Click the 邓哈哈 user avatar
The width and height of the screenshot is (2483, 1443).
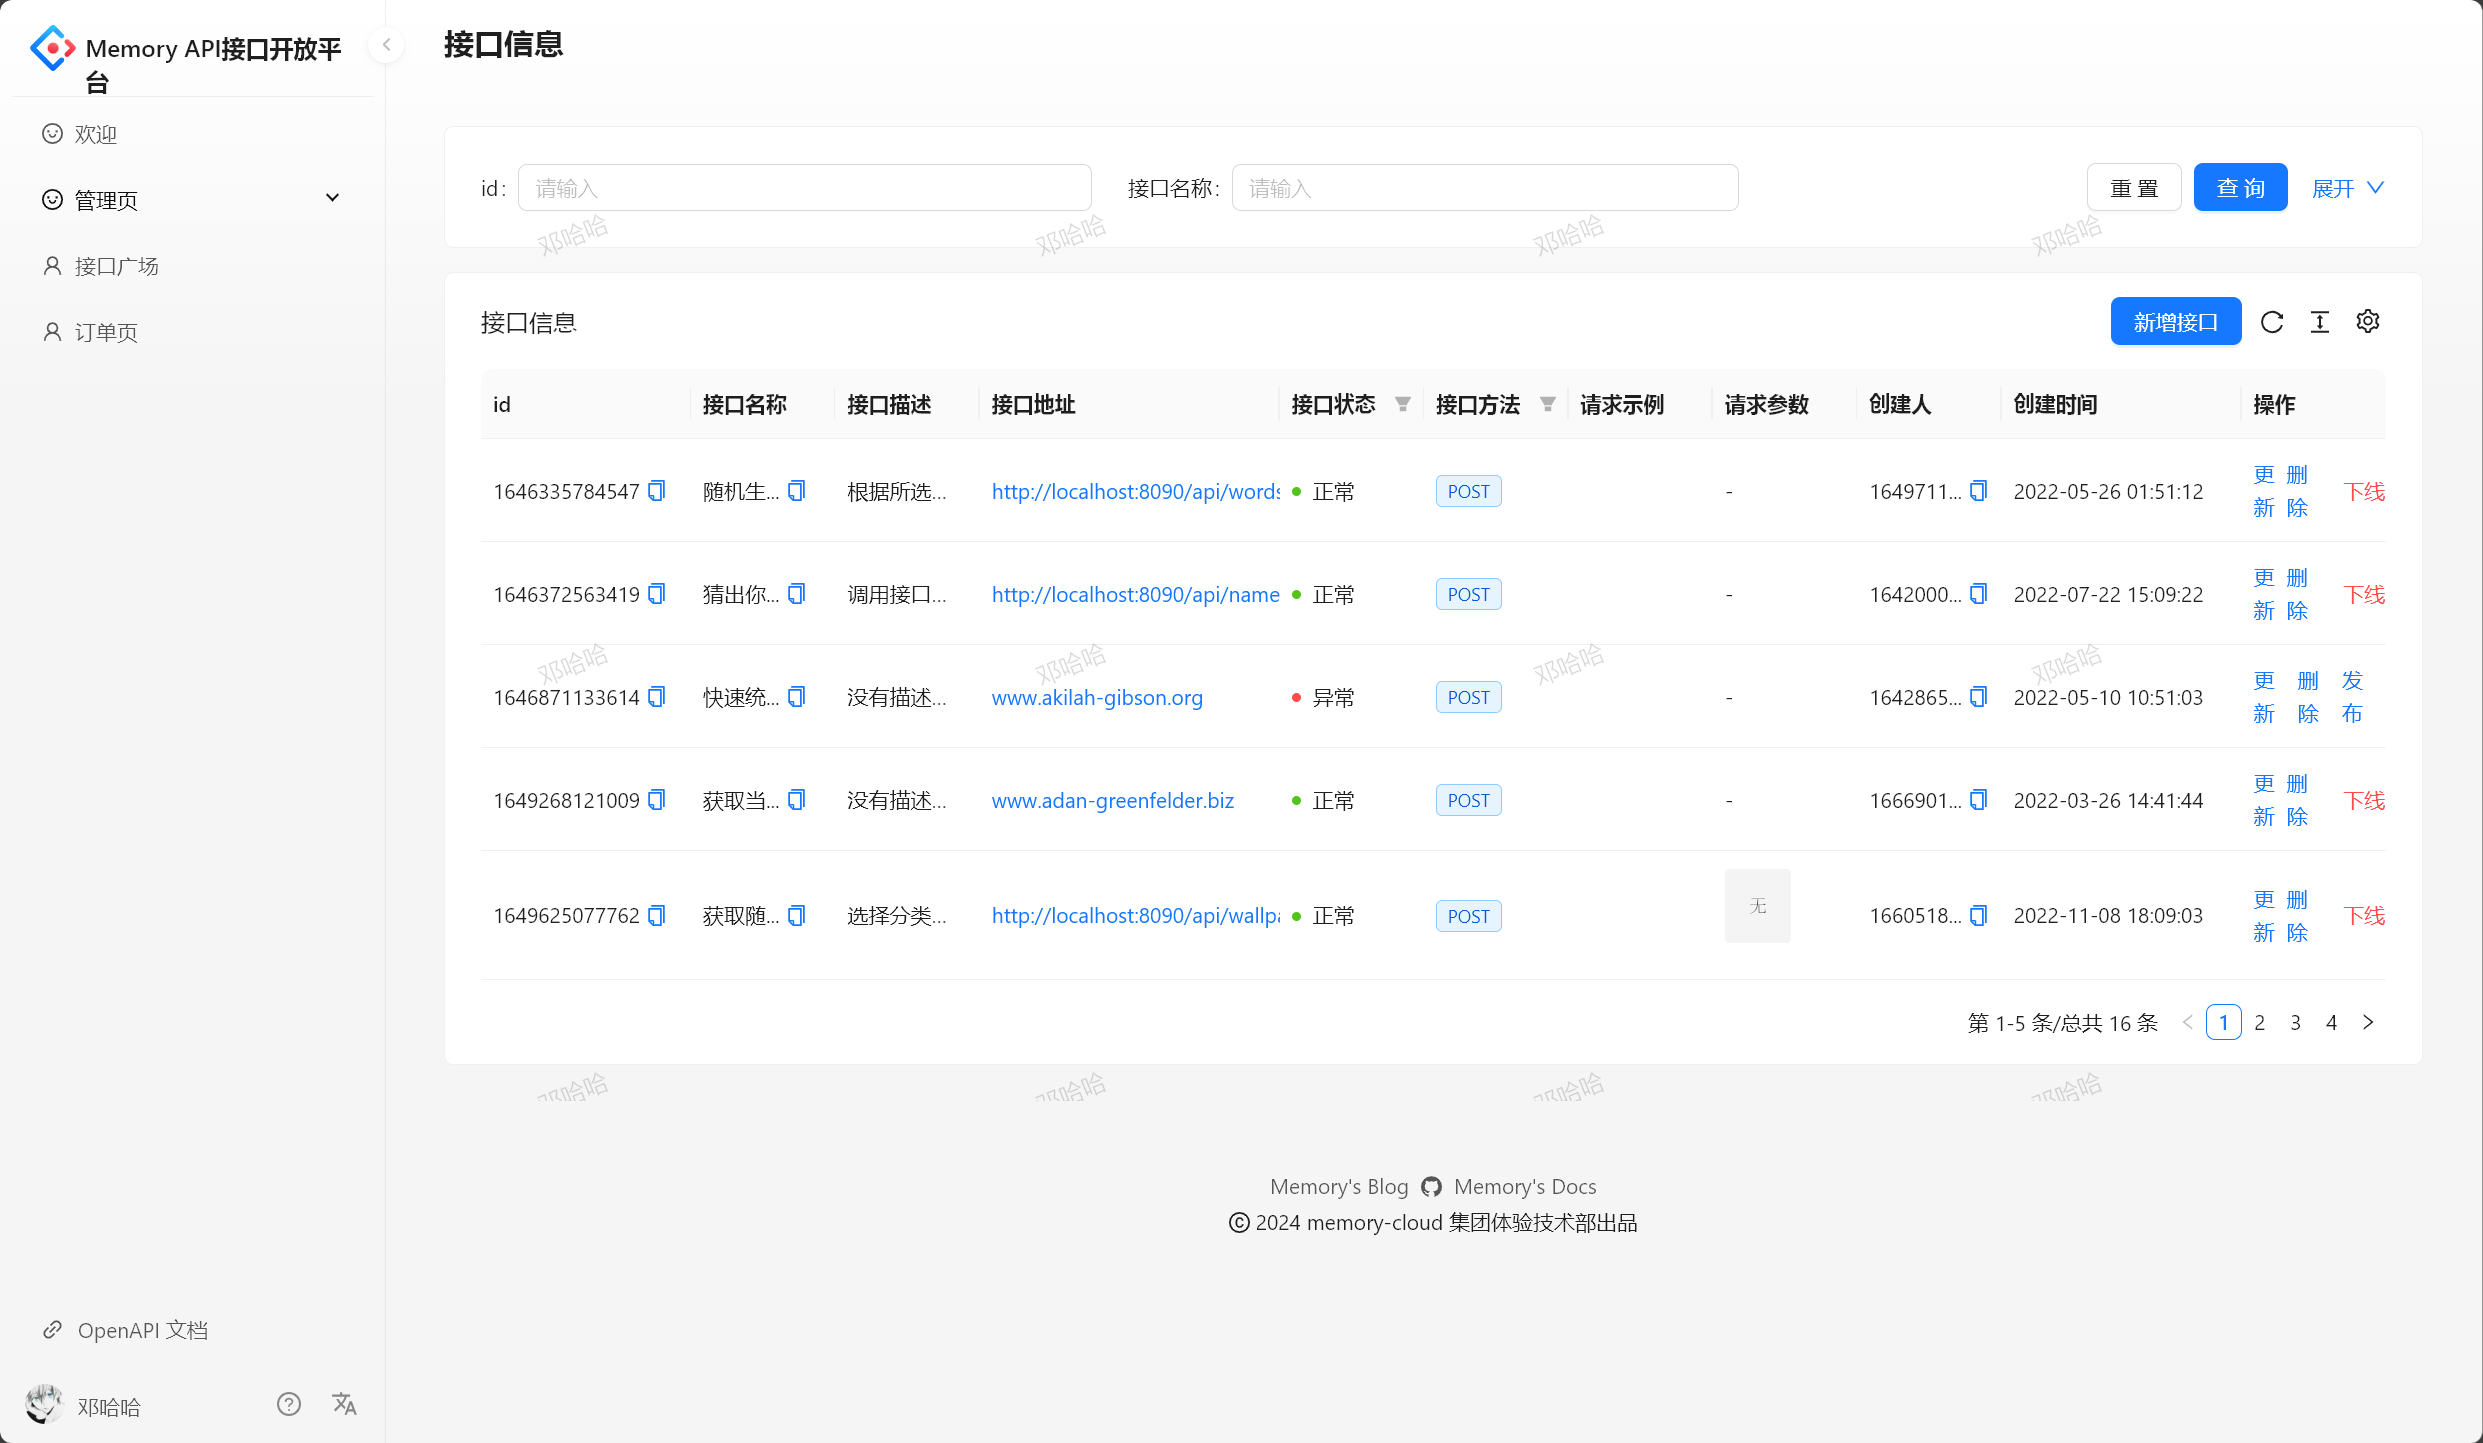pos(44,1405)
